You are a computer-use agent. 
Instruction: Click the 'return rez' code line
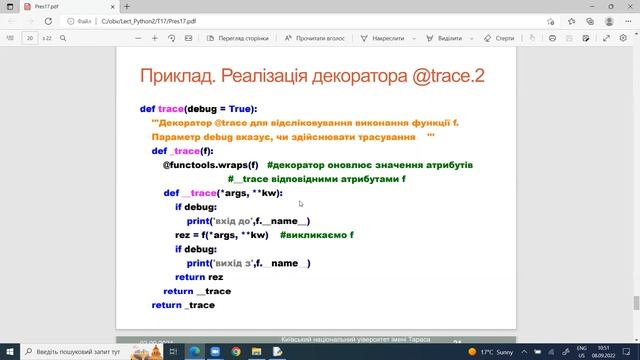click(199, 277)
